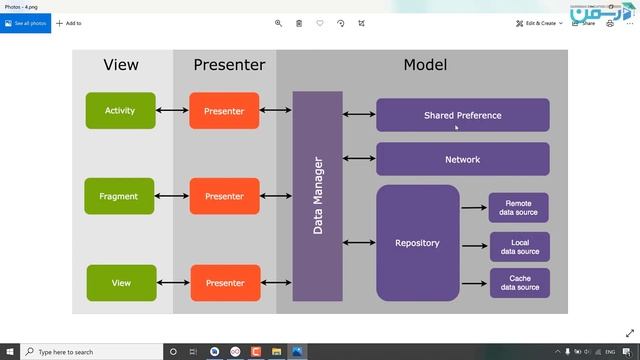Click the green View box in diagram
The image size is (640, 360).
[x=122, y=283]
